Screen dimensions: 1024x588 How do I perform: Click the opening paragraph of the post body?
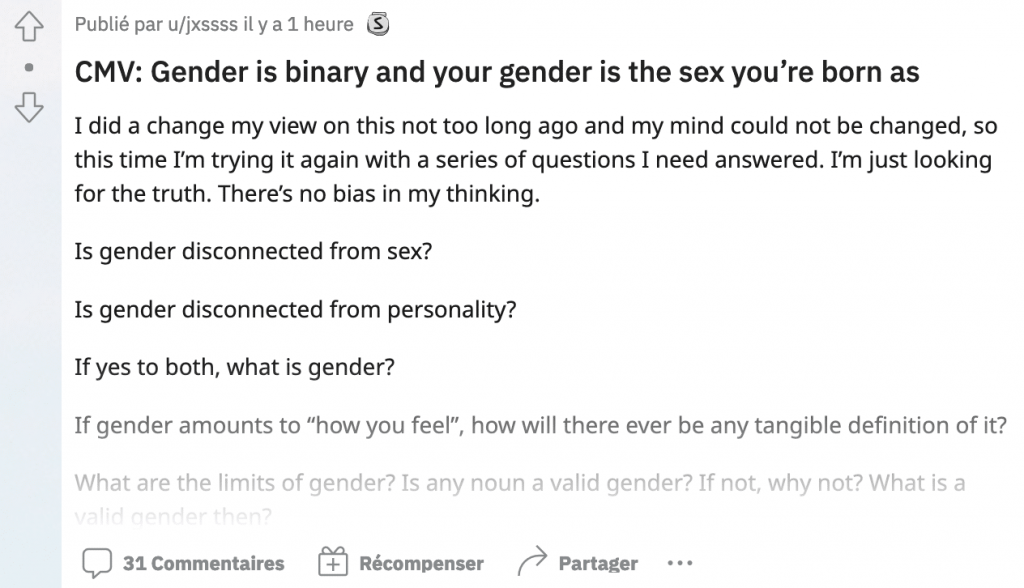coord(536,159)
